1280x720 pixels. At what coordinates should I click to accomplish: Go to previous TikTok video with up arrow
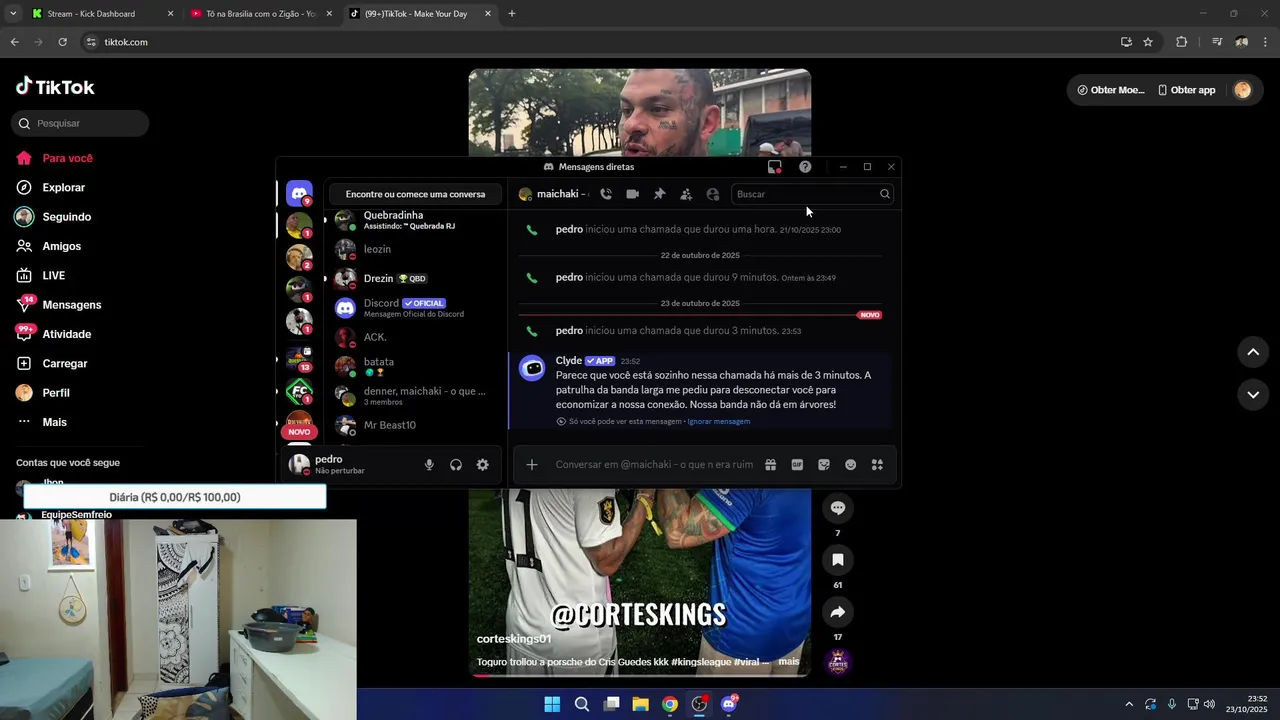pyautogui.click(x=1253, y=352)
